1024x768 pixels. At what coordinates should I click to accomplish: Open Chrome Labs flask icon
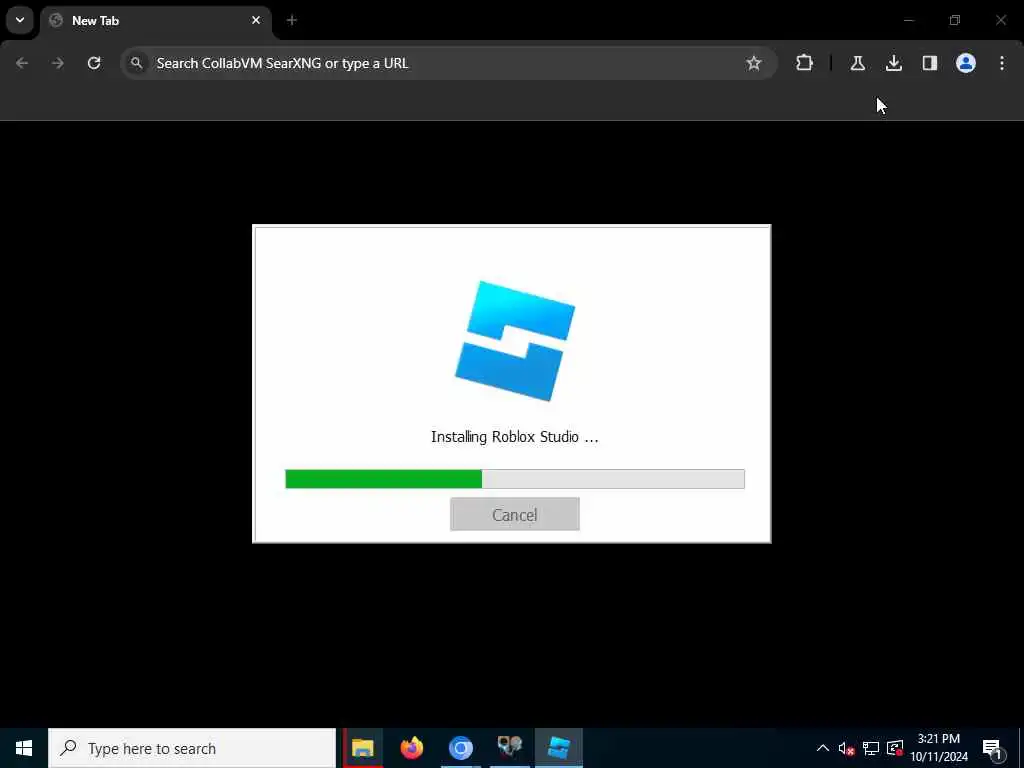point(857,63)
